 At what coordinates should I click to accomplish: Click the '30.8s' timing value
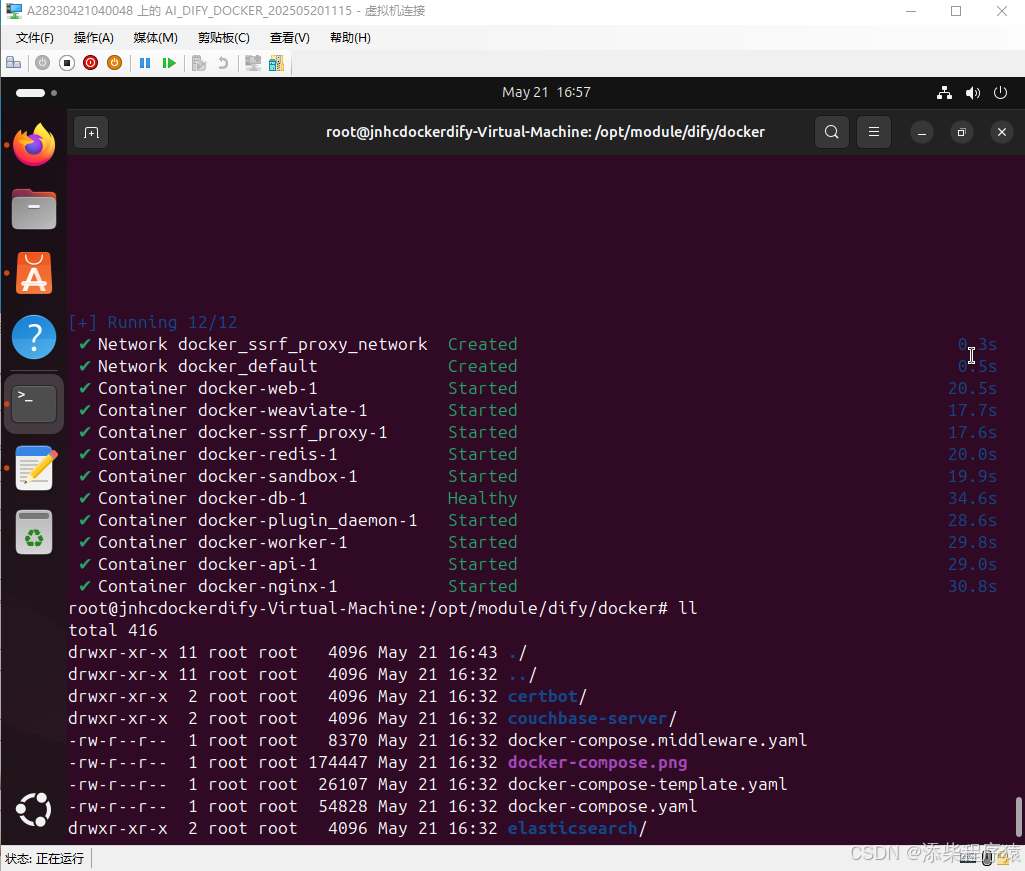972,587
